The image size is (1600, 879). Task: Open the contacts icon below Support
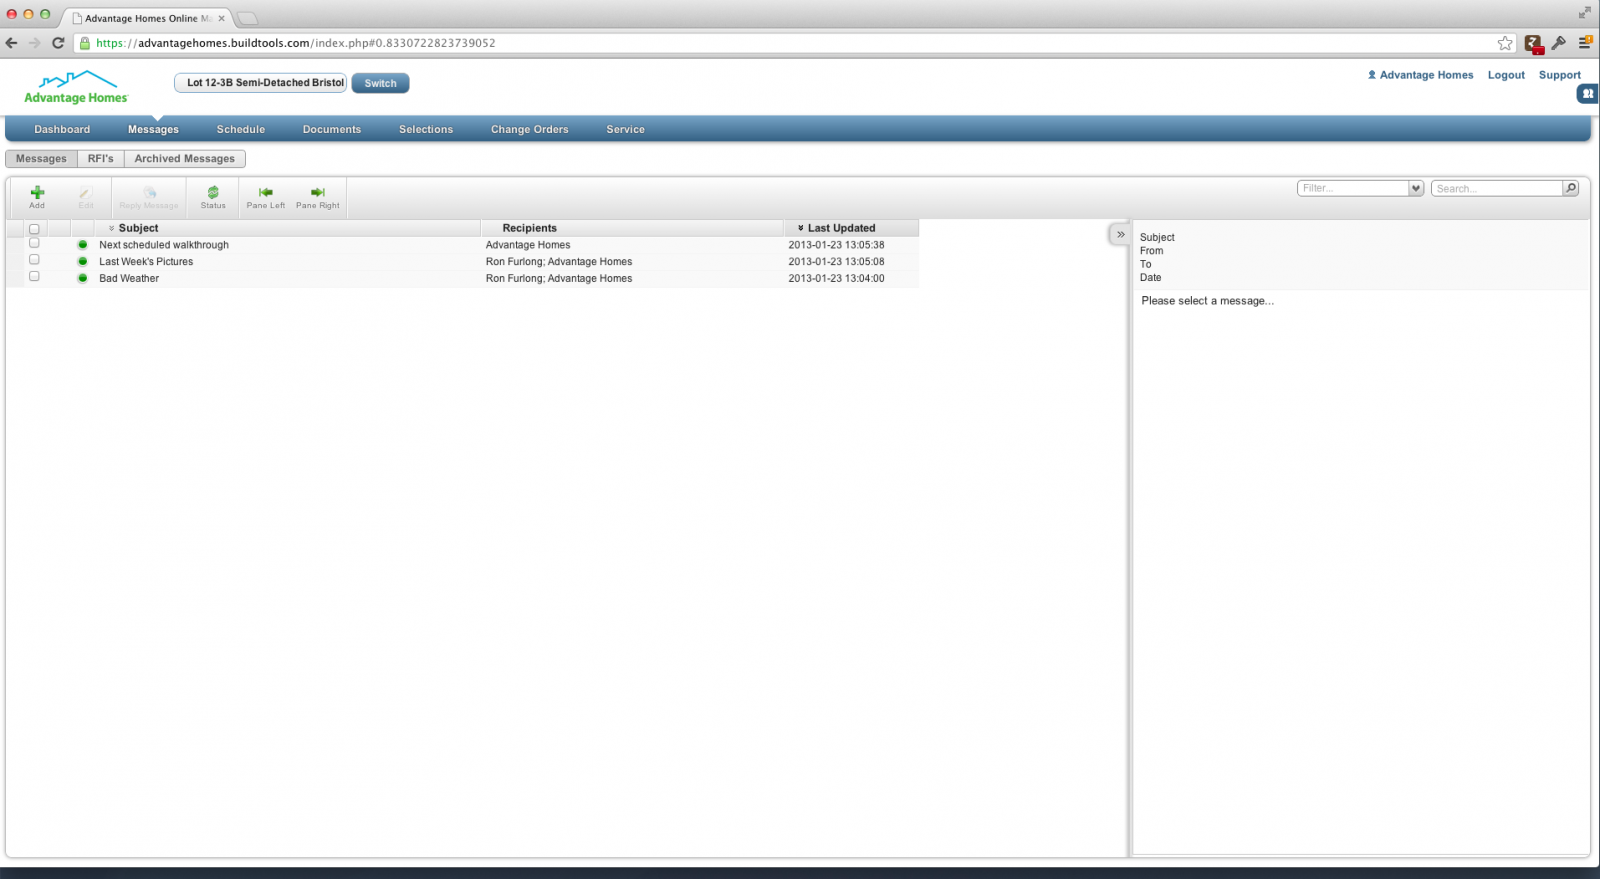1588,94
